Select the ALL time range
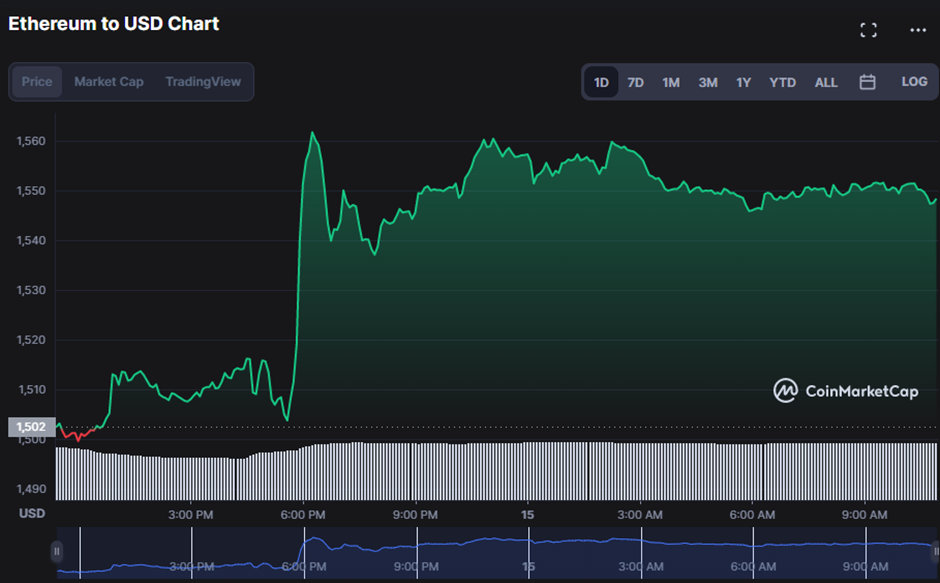Screen dimensions: 940x583 click(826, 83)
